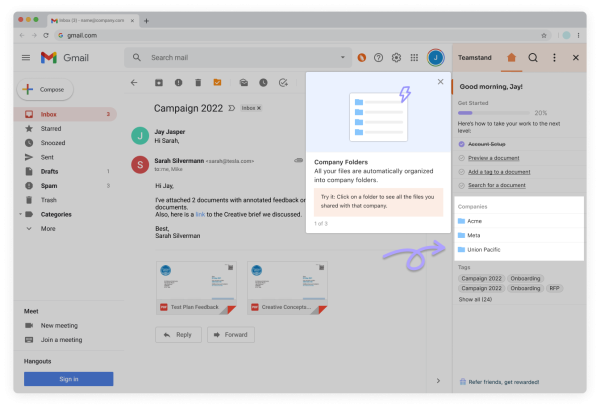Image resolution: width=600 pixels, height=408 pixels.
Task: Click the Get Started progress bar
Action: pos(494,113)
